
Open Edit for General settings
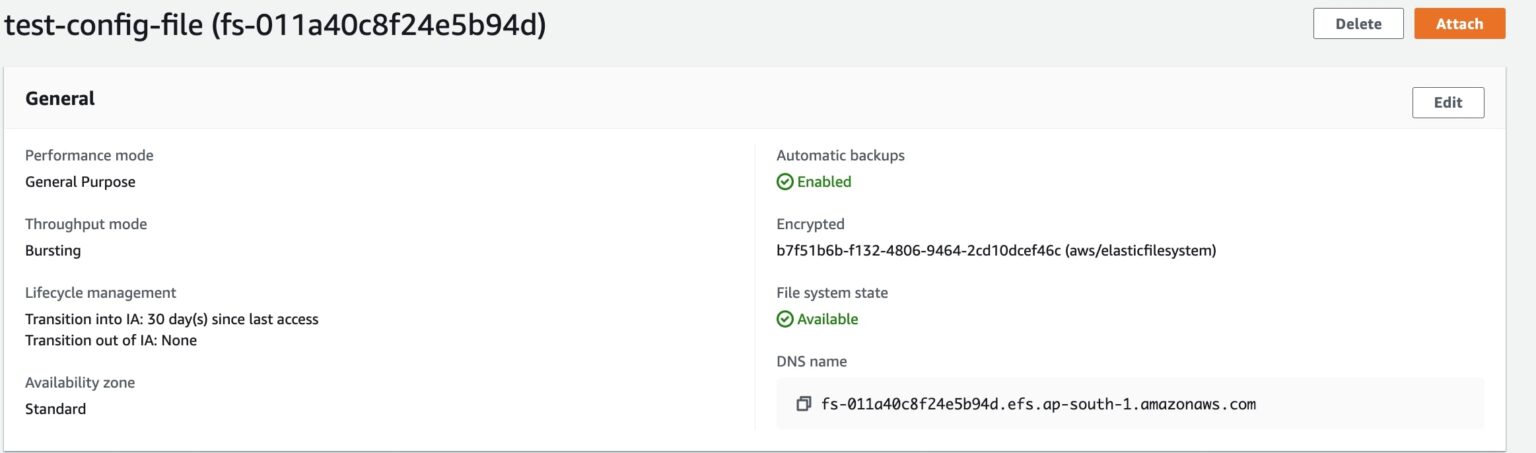tap(1447, 102)
